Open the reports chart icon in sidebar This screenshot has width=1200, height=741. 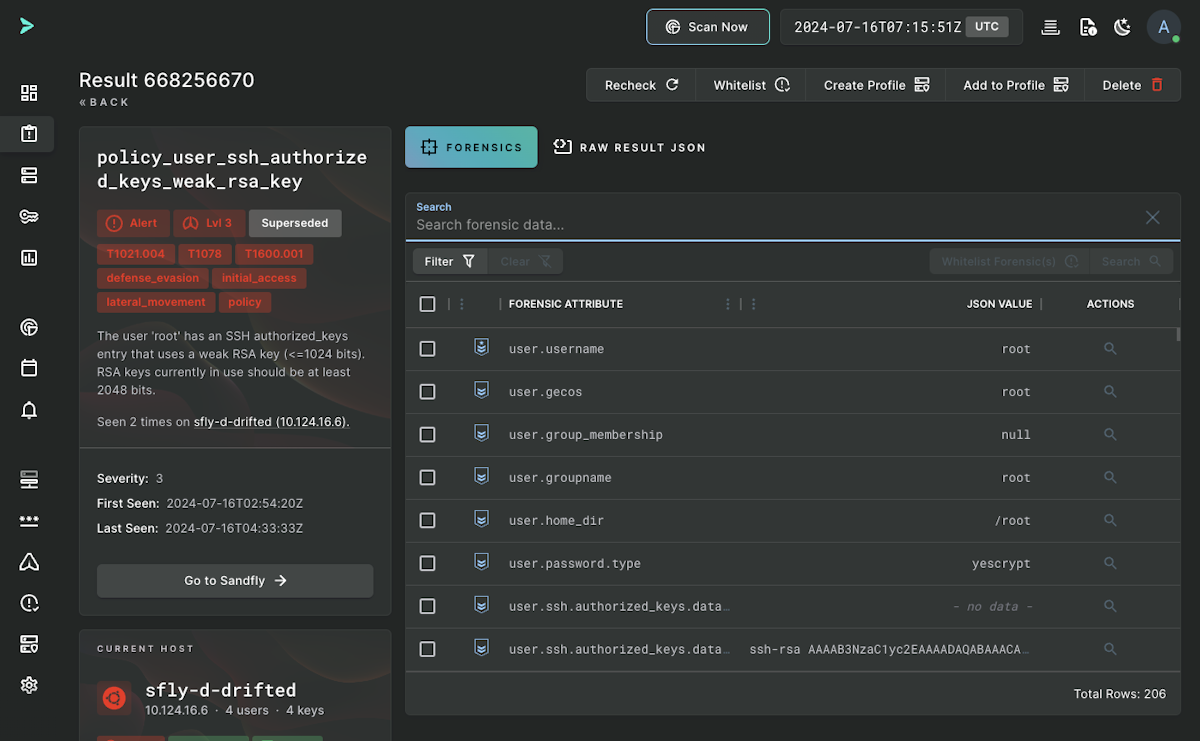tap(29, 257)
